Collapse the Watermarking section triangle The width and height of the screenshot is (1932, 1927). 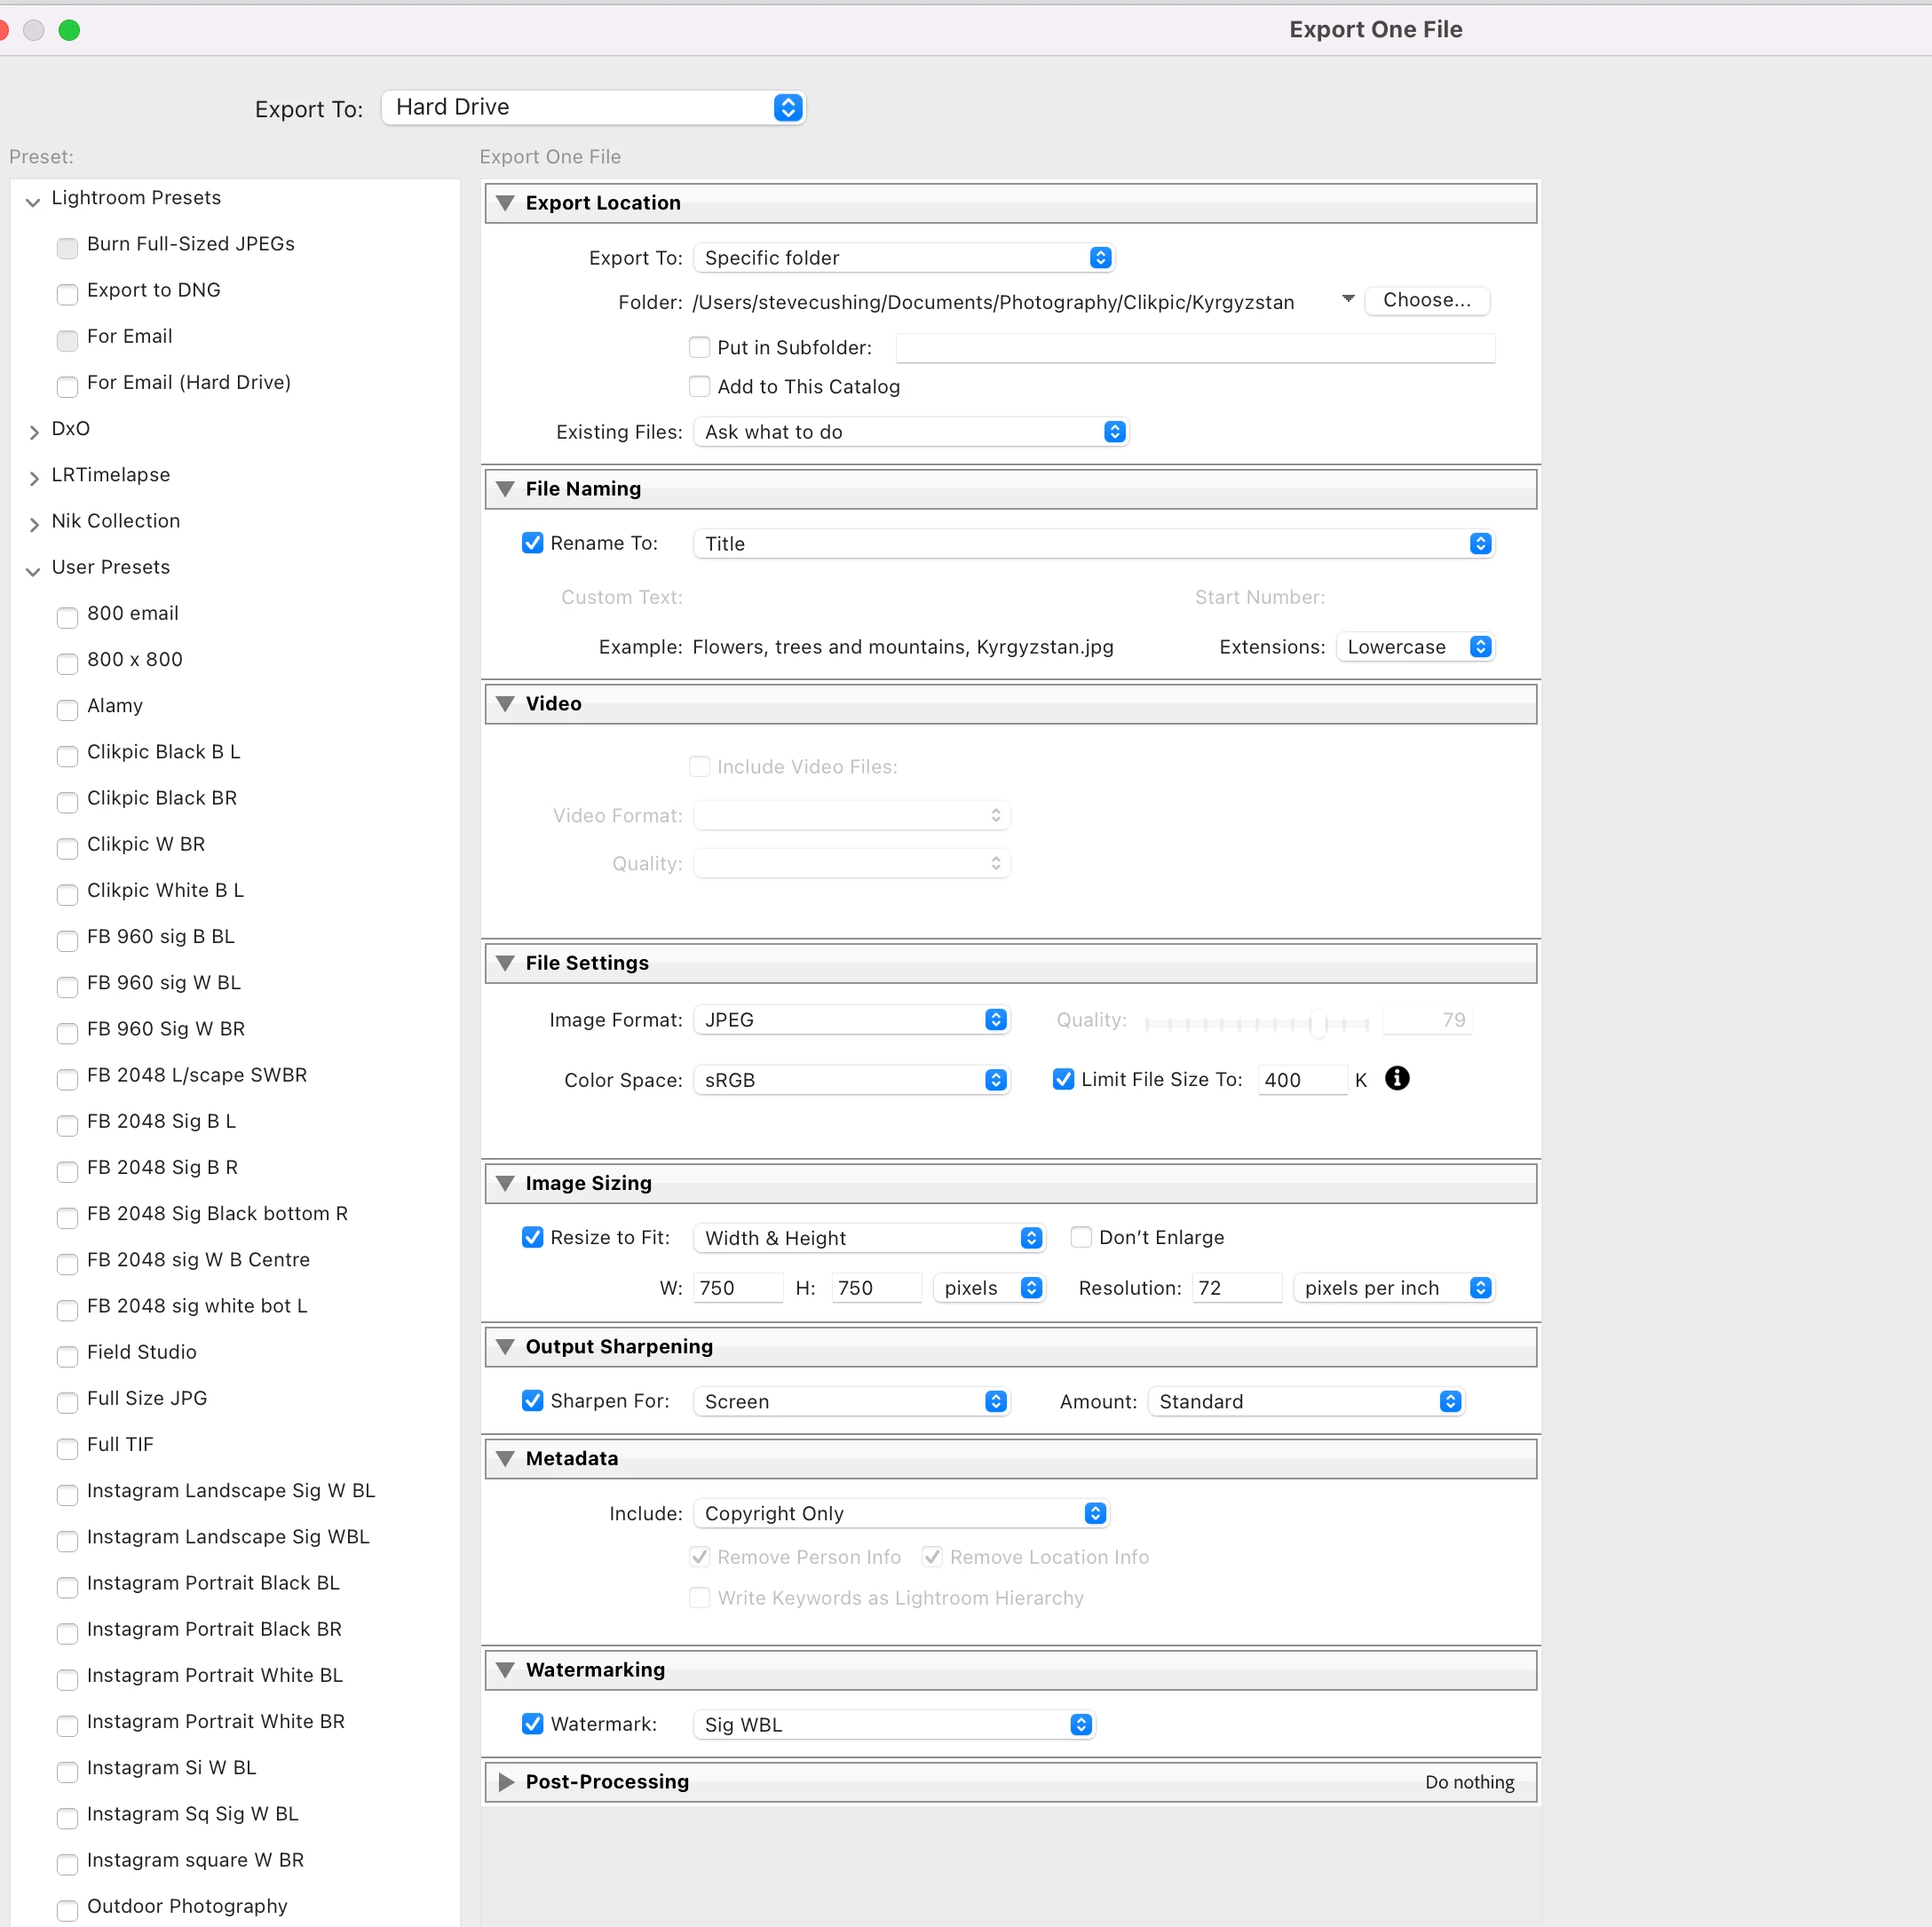[506, 1670]
